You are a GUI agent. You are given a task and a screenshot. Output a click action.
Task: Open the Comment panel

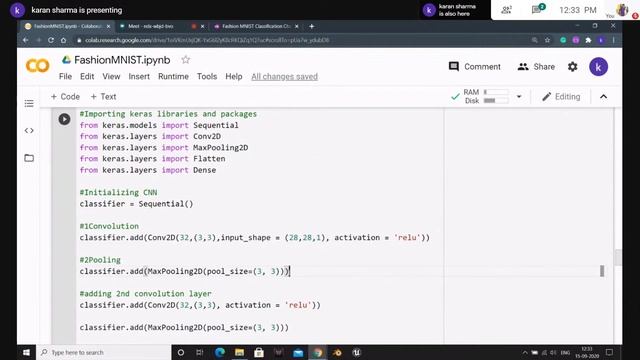(474, 67)
